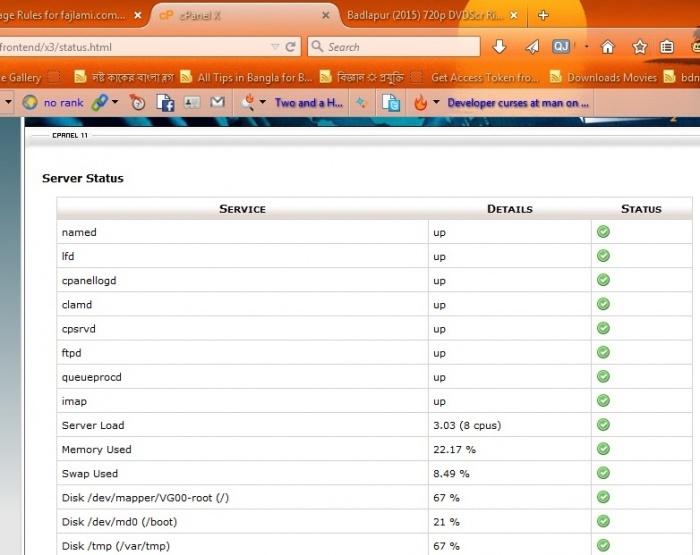
Task: Click the Service column header
Action: [x=242, y=209]
